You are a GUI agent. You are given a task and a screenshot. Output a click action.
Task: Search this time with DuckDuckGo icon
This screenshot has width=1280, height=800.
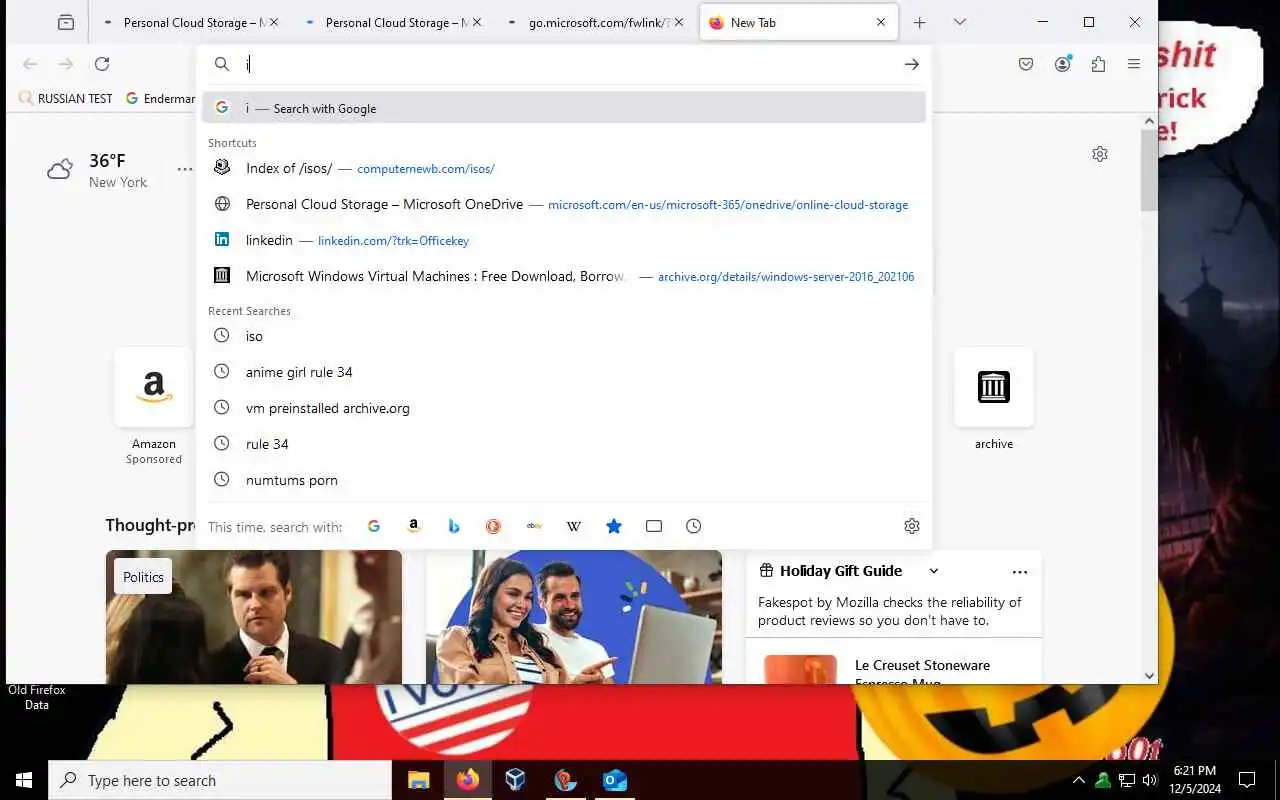point(494,526)
